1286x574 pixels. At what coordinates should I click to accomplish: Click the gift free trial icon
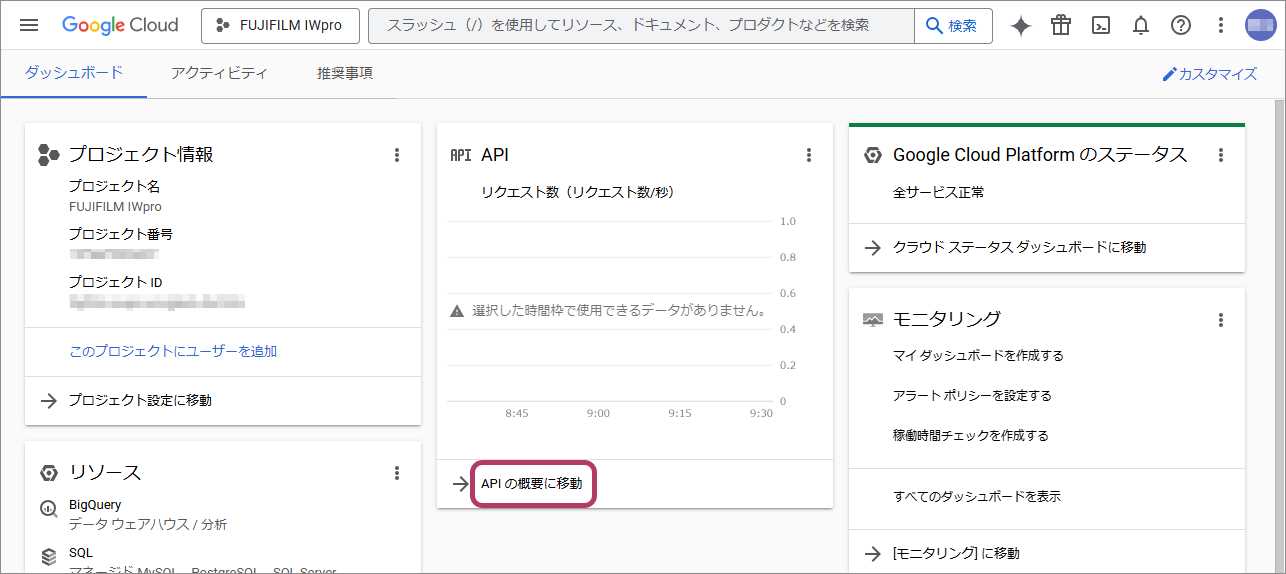pyautogui.click(x=1061, y=26)
